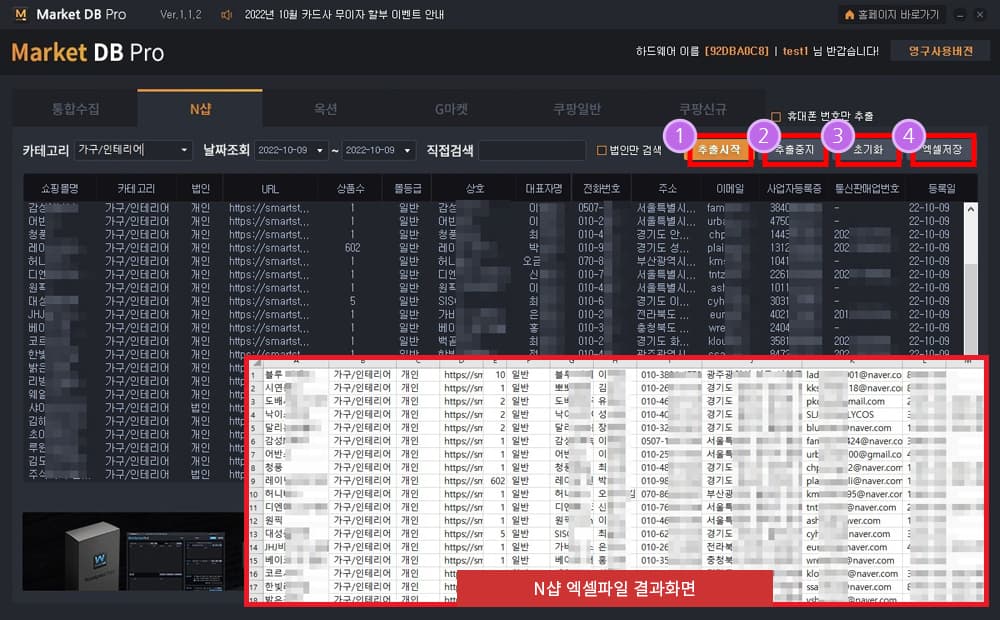
Task: Sort by the 등록일 column header
Action: tap(941, 189)
